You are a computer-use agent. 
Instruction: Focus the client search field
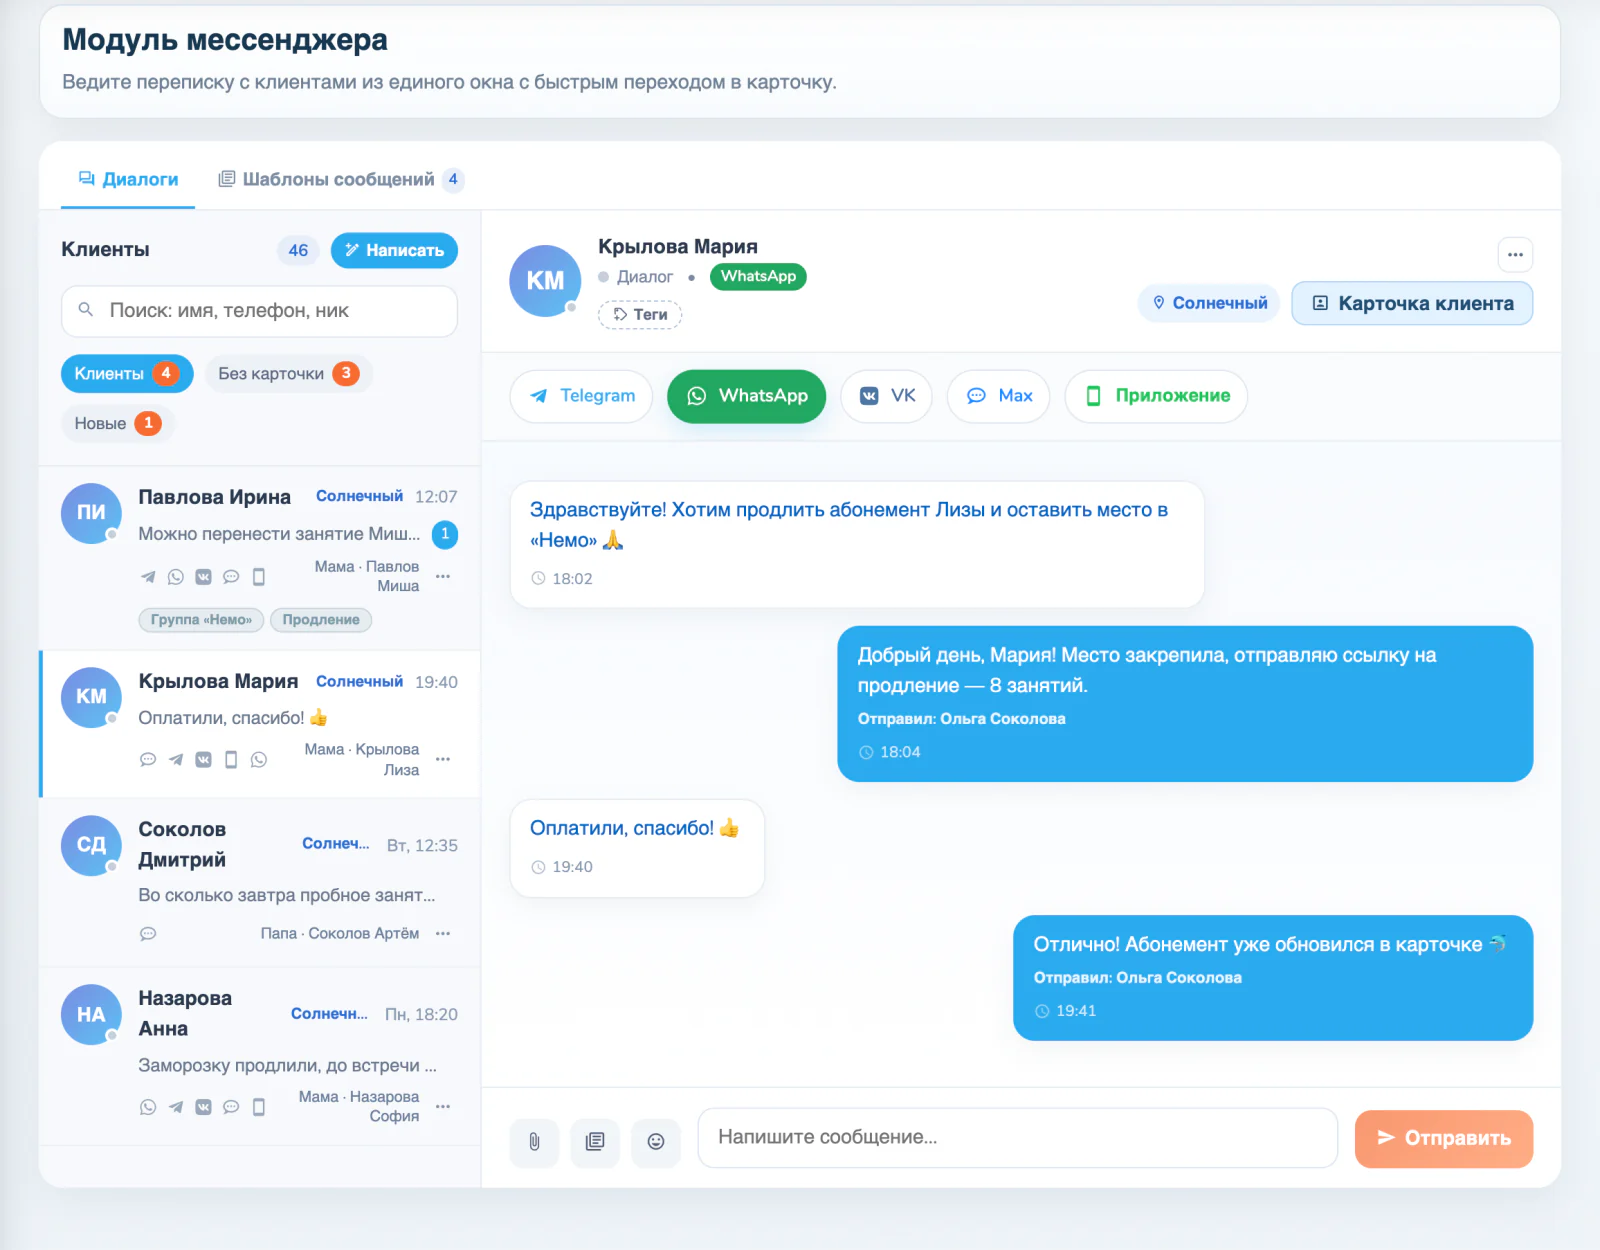click(x=259, y=311)
